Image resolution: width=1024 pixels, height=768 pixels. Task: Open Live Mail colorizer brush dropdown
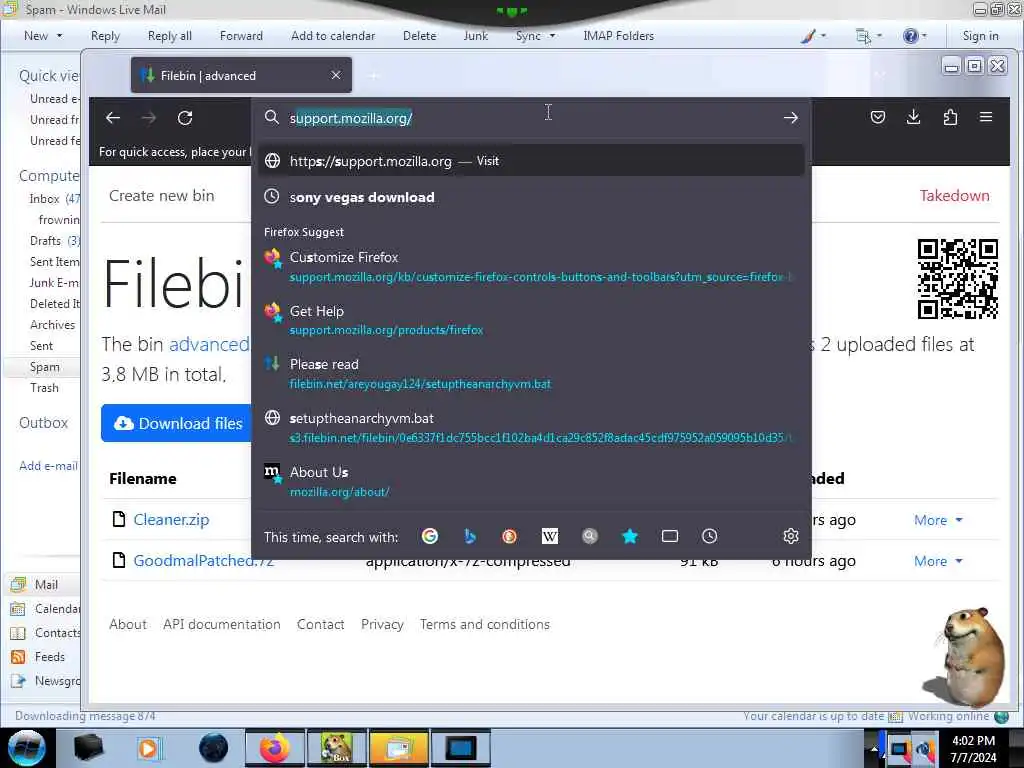[813, 36]
